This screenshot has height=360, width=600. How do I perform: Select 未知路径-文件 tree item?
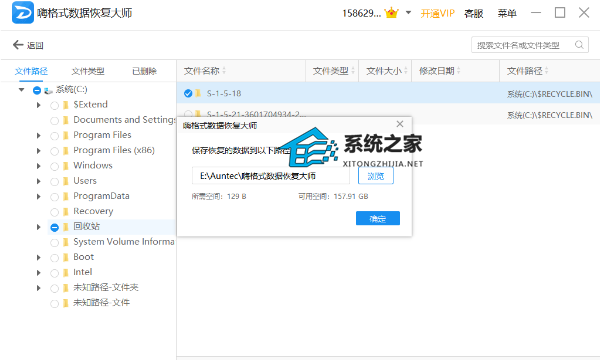[101, 303]
